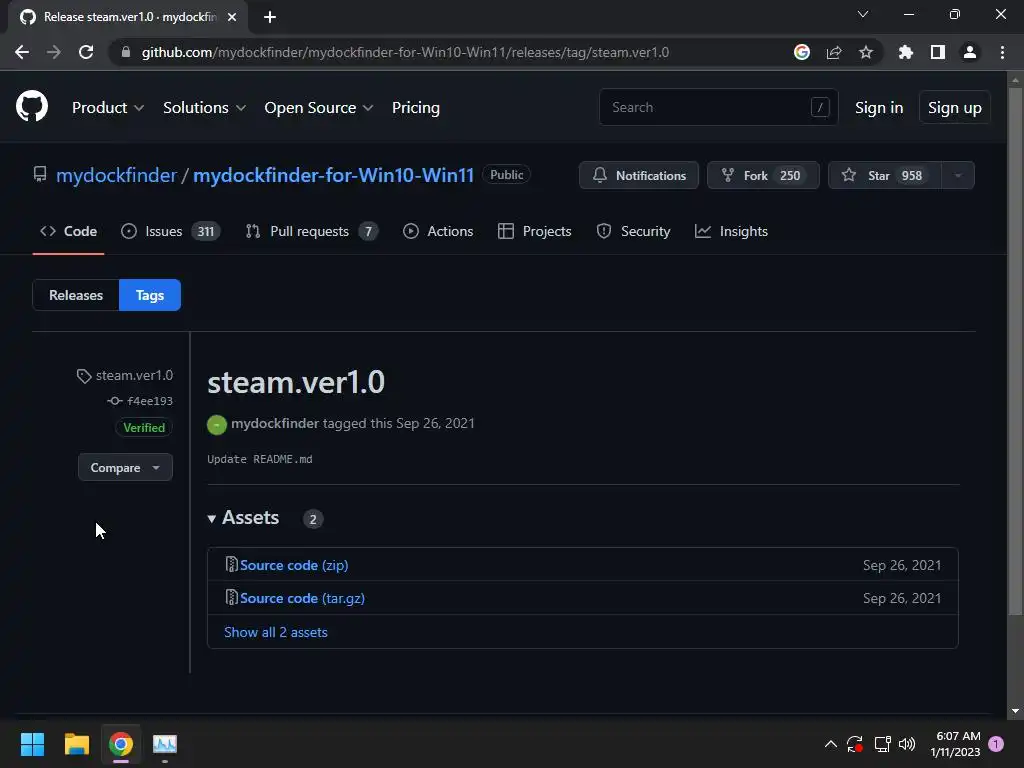Click the Sign up button

pos(955,107)
